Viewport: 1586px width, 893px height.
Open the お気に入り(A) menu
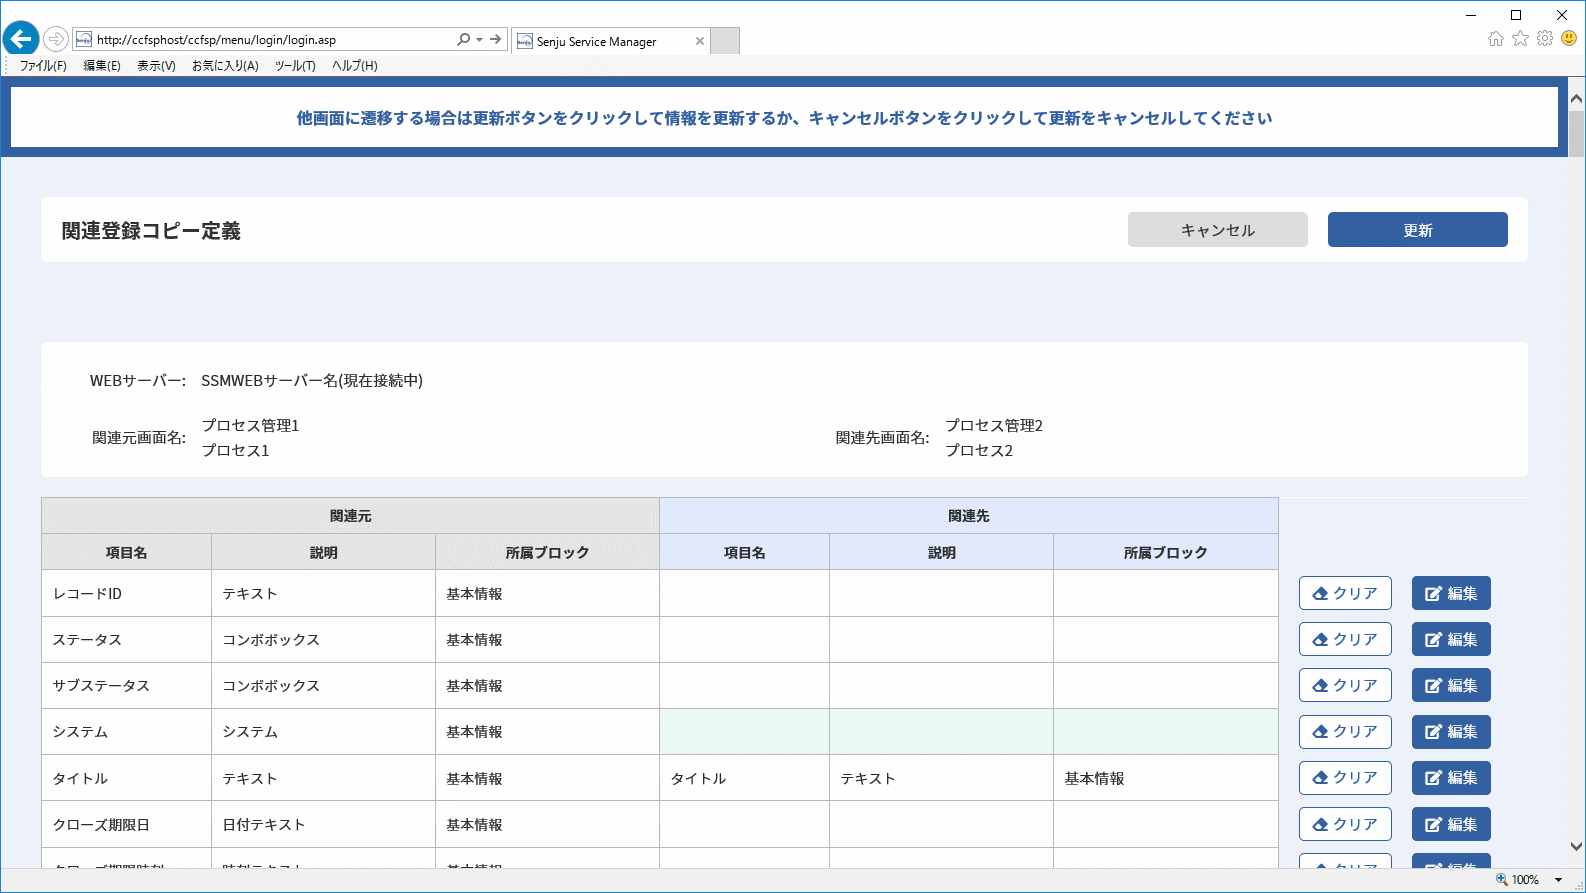point(225,66)
